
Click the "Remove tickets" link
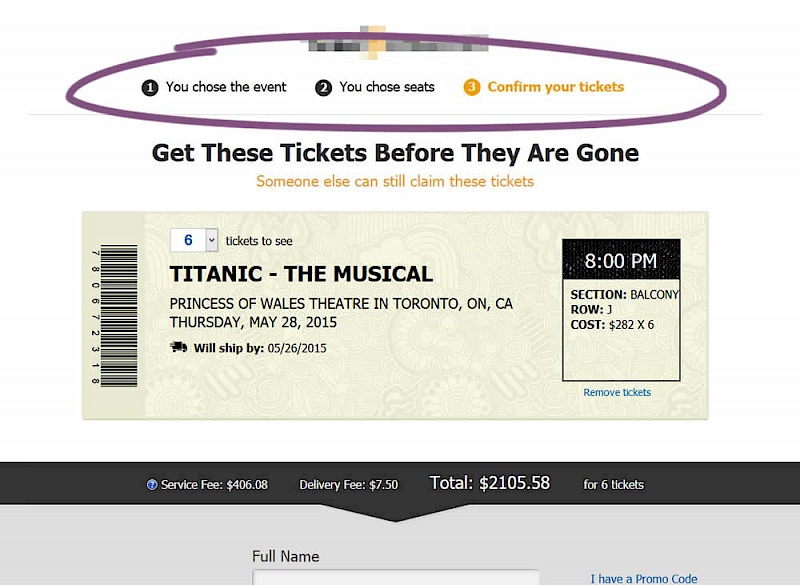[617, 392]
